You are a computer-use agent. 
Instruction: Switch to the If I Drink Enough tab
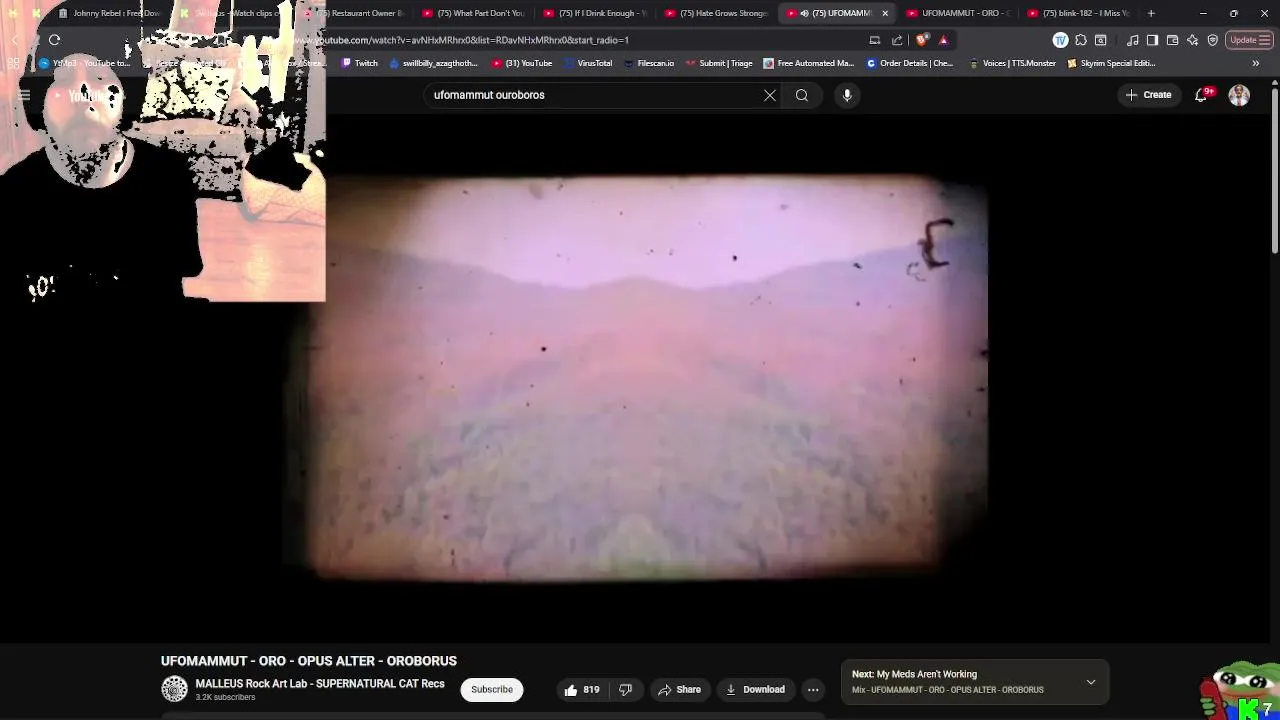(x=595, y=13)
